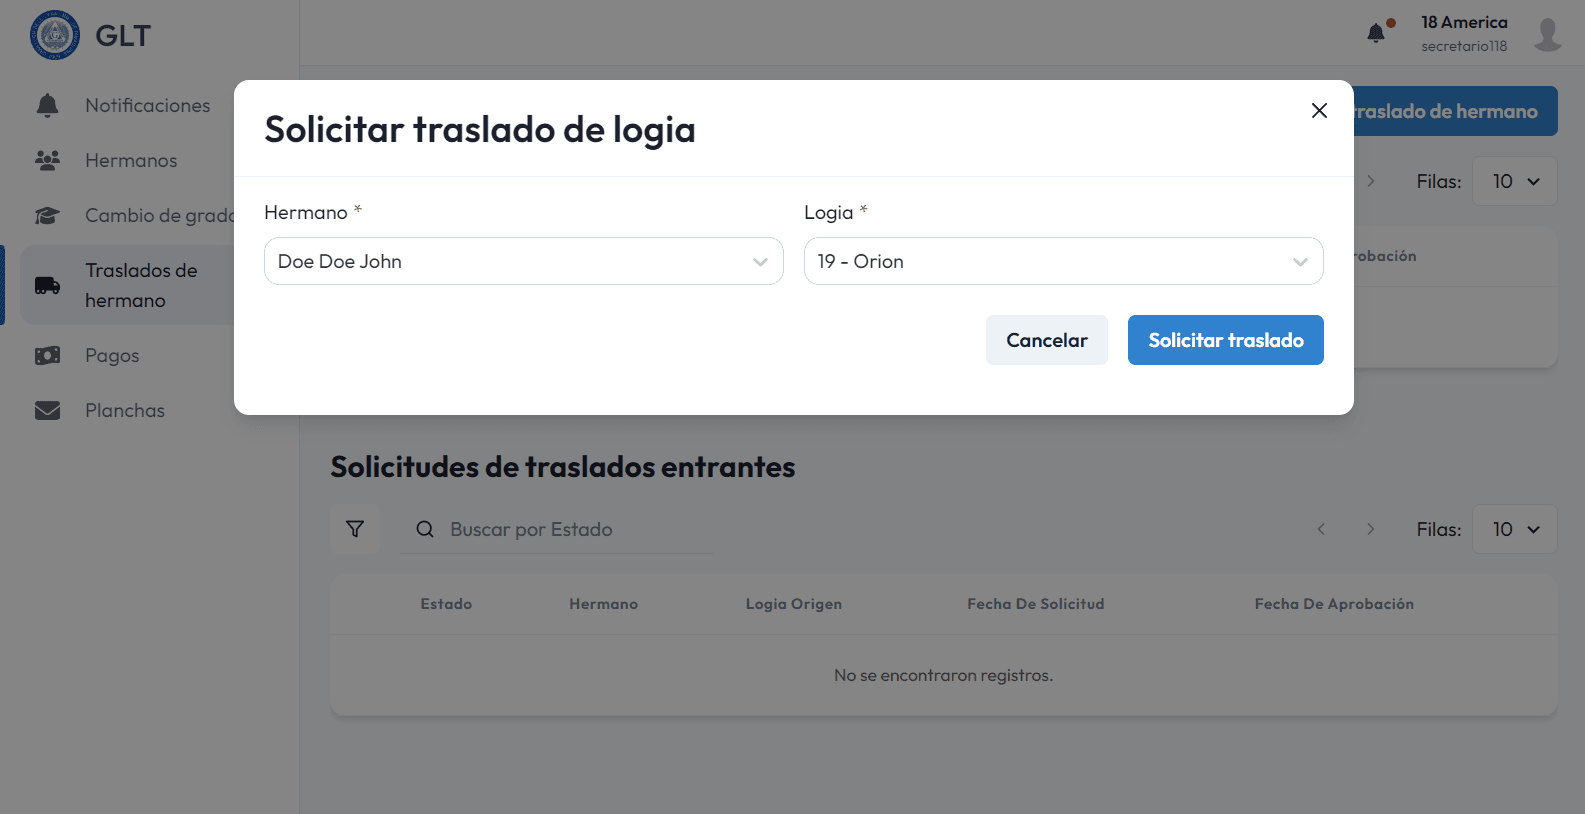Screen dimensions: 1585x814
Task: Sort by Fecha De Solicitud column header
Action: tap(1035, 604)
